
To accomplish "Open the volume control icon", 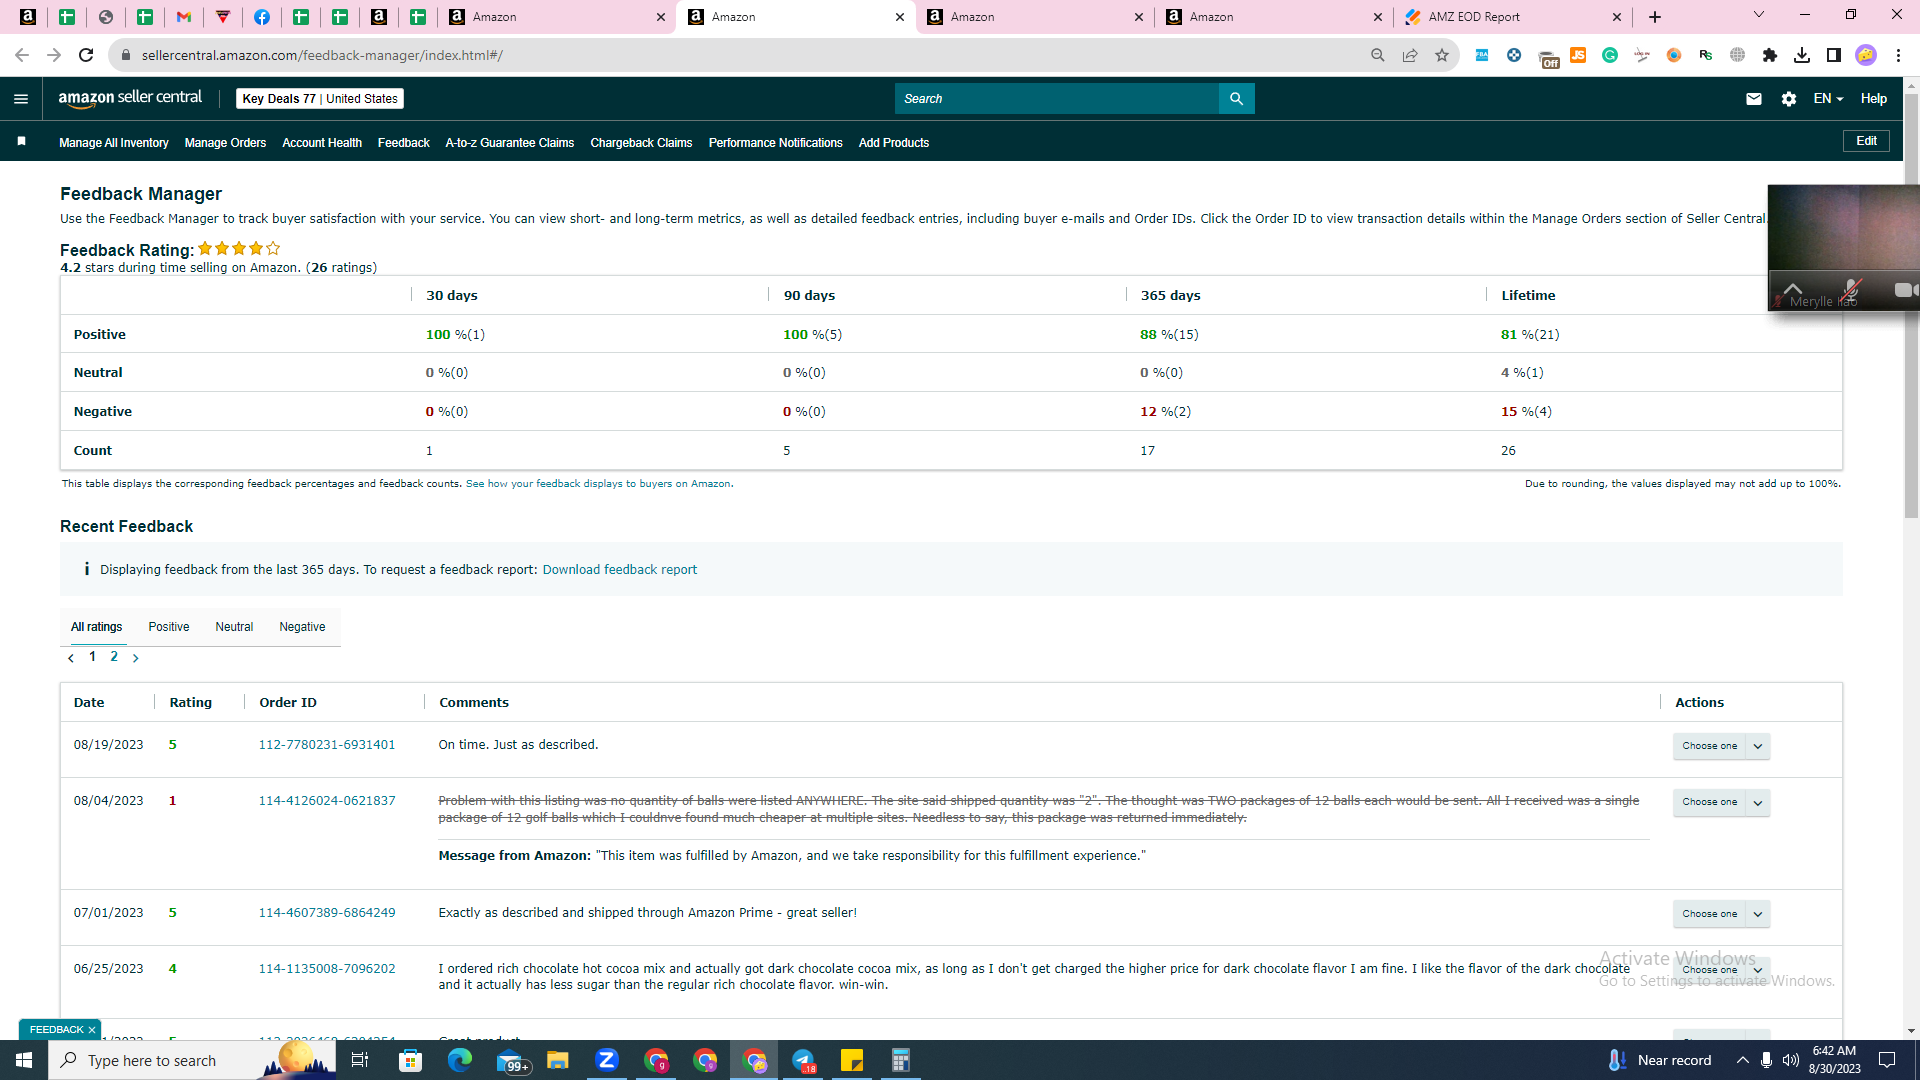I will click(1791, 1060).
